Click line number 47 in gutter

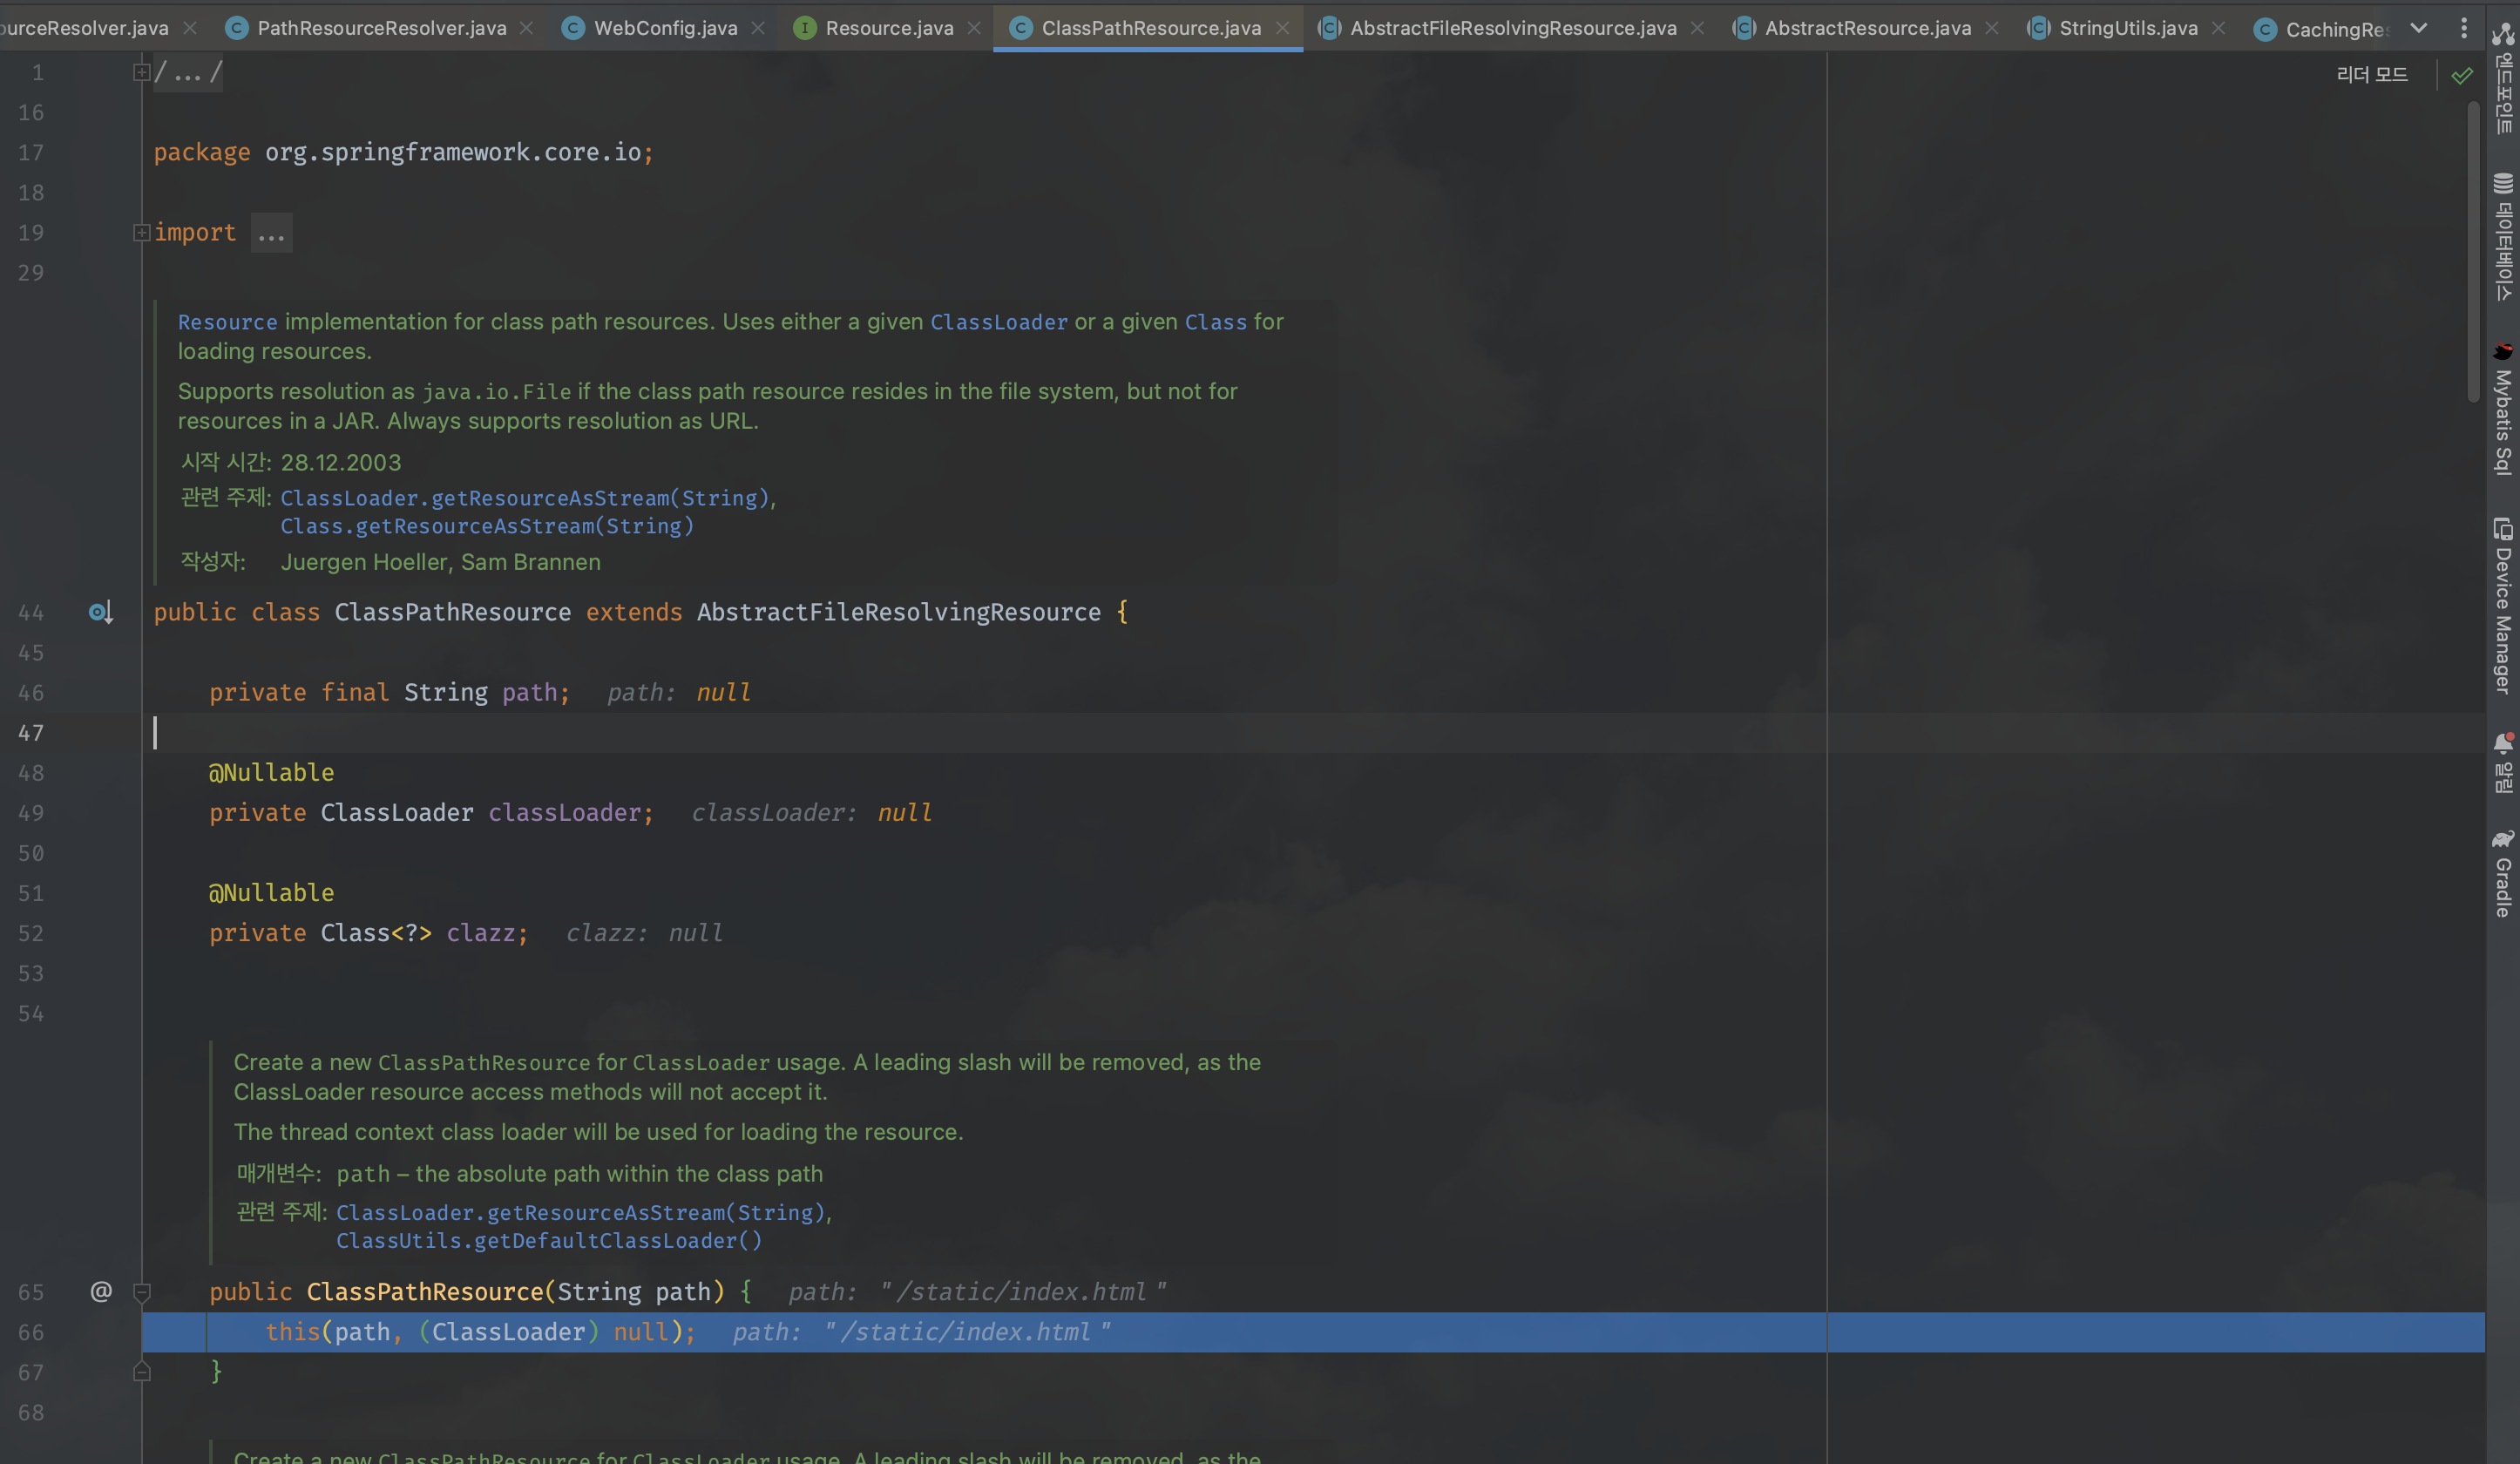click(31, 733)
